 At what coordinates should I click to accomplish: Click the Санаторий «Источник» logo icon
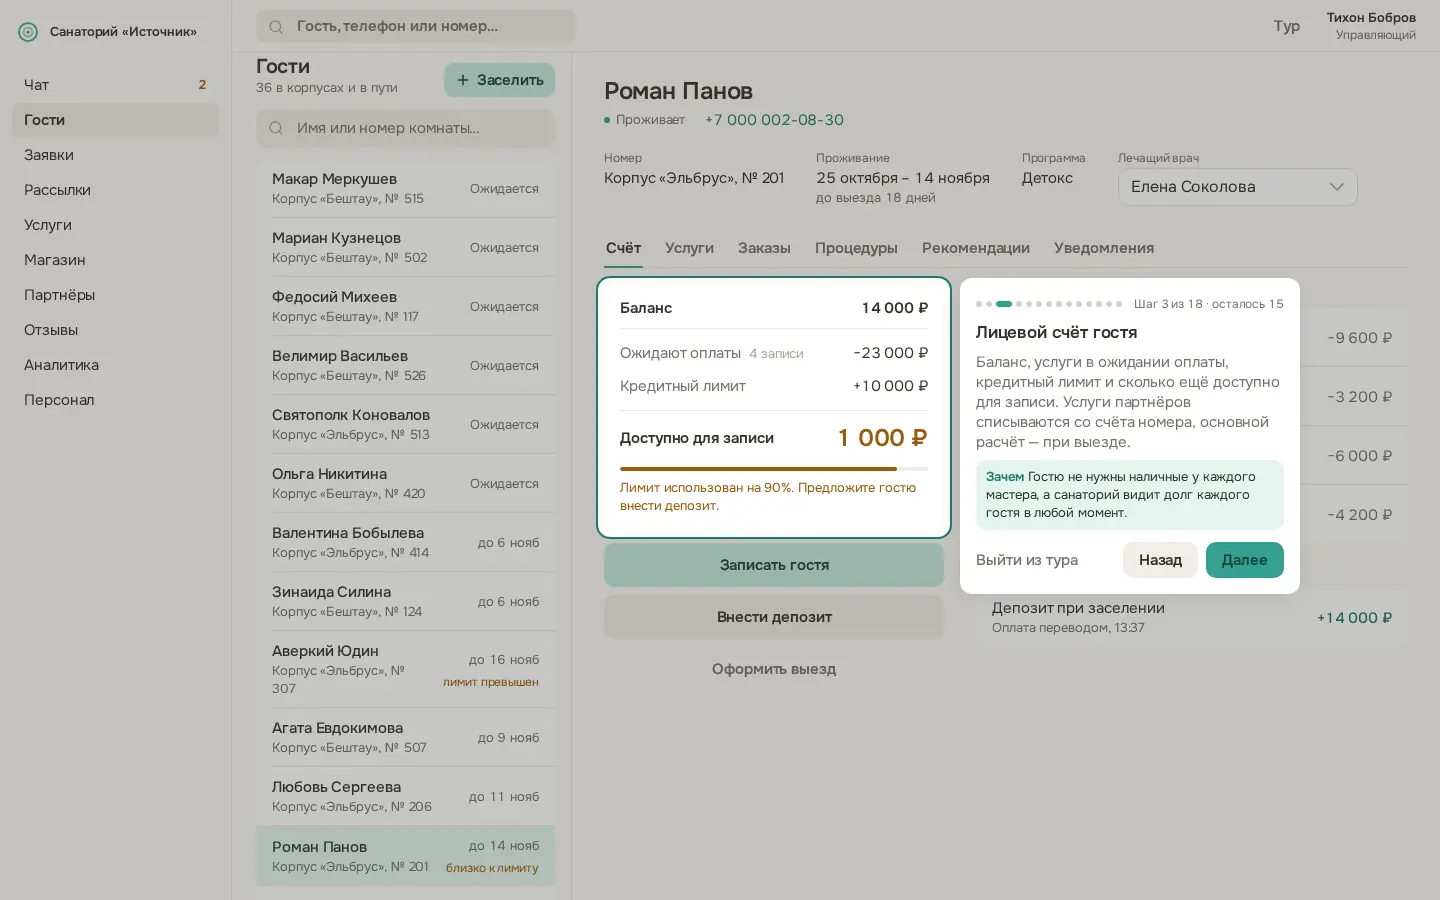[28, 32]
